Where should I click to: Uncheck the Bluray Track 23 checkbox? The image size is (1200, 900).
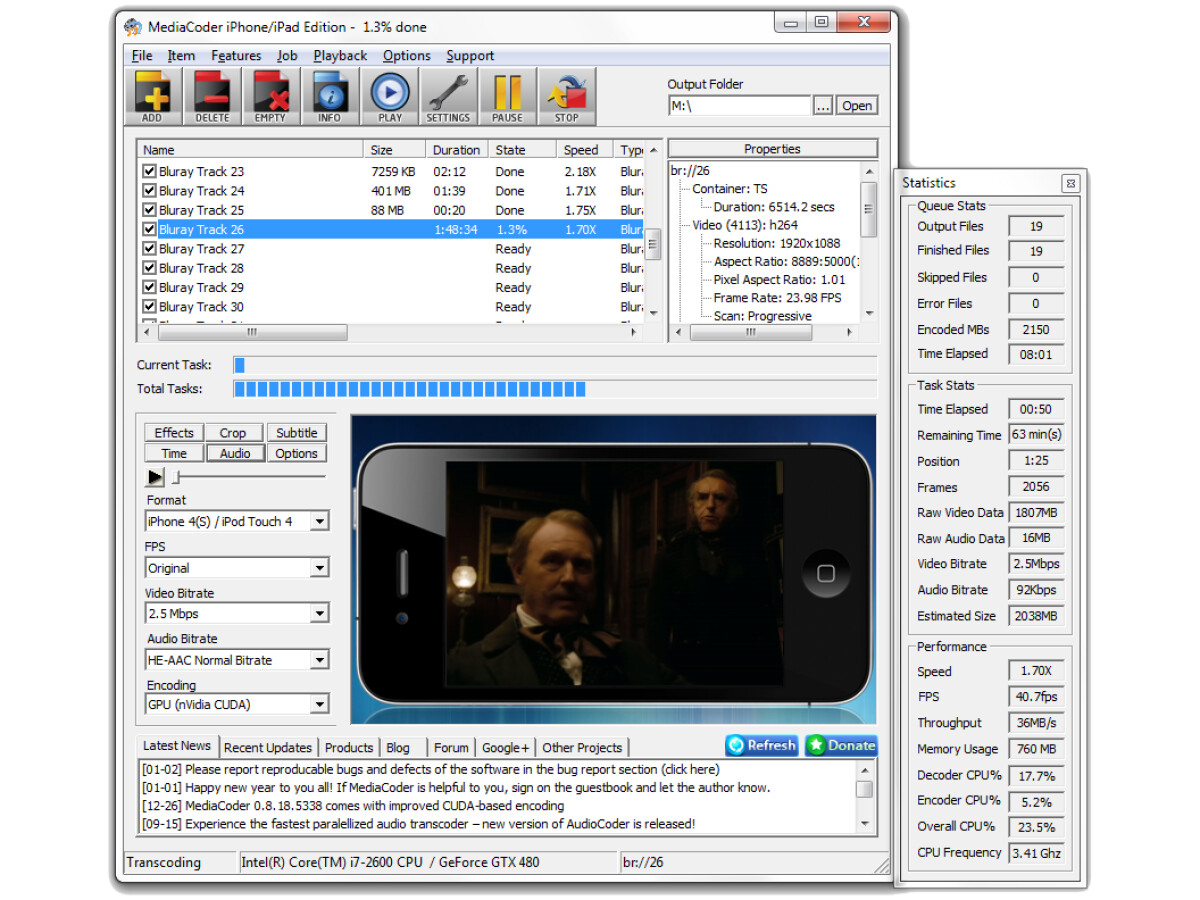point(149,172)
